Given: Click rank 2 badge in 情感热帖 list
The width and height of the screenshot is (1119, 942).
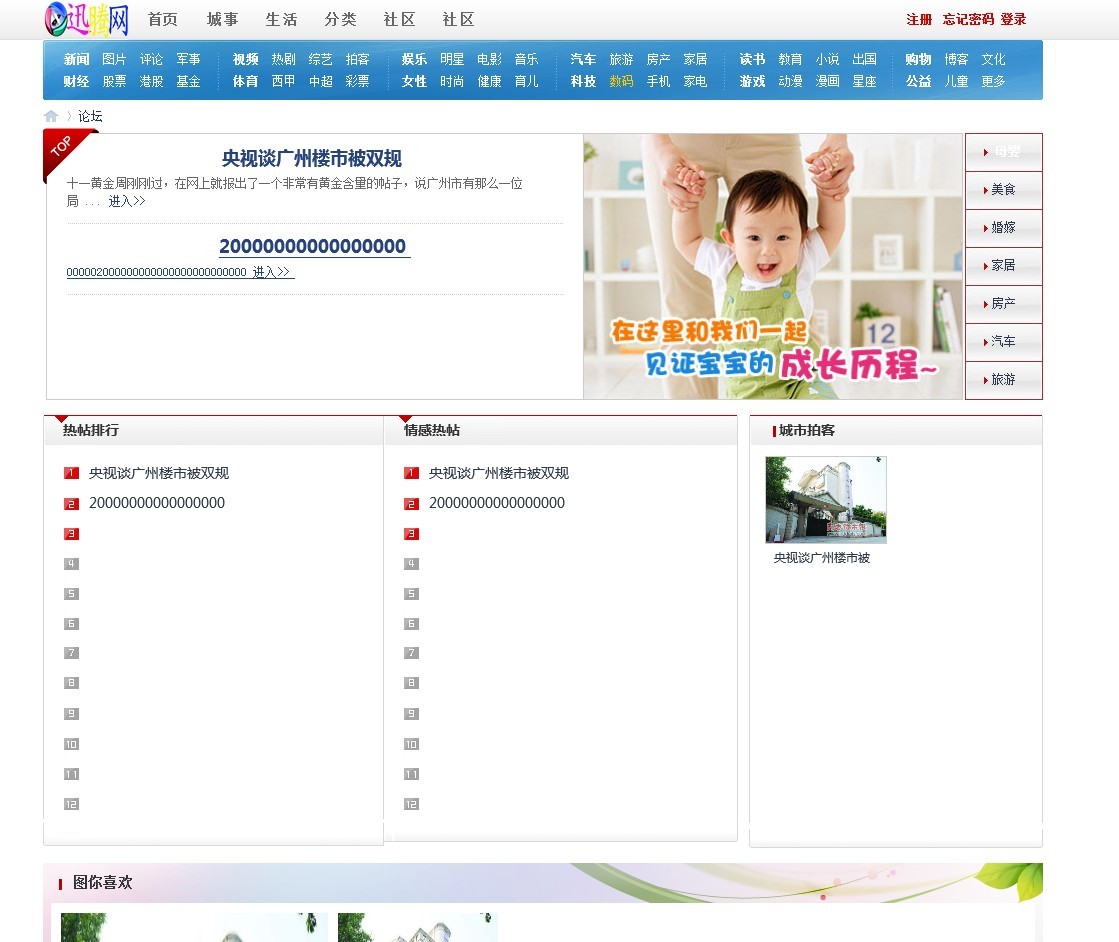Looking at the screenshot, I should [411, 504].
